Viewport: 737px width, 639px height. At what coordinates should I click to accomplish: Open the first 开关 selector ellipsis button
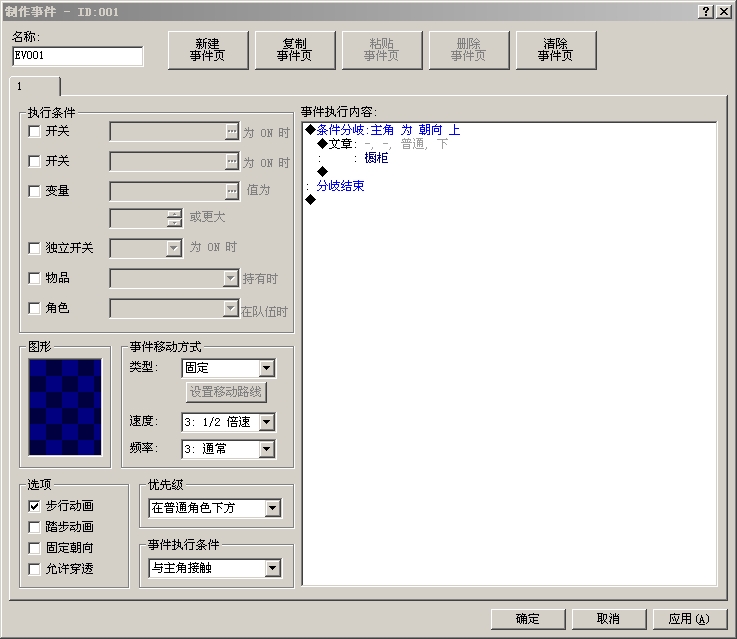coord(232,132)
